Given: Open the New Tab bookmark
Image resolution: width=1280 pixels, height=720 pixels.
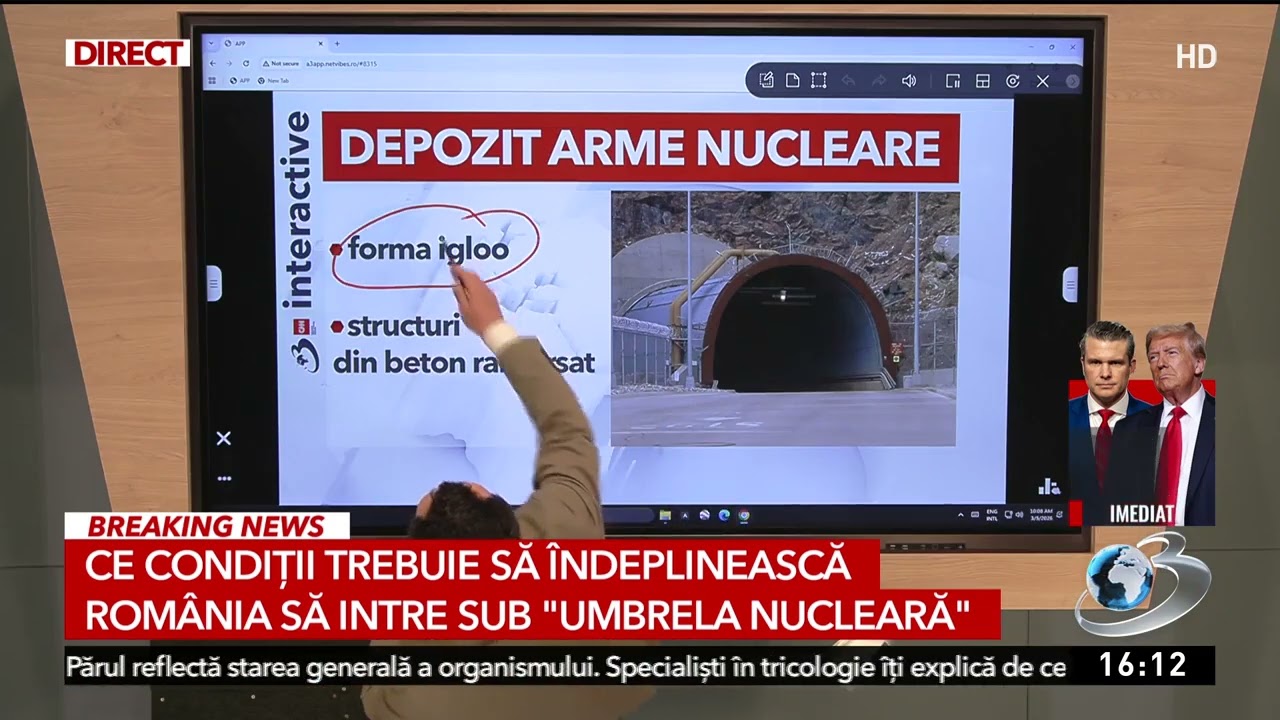Looking at the screenshot, I should point(275,80).
